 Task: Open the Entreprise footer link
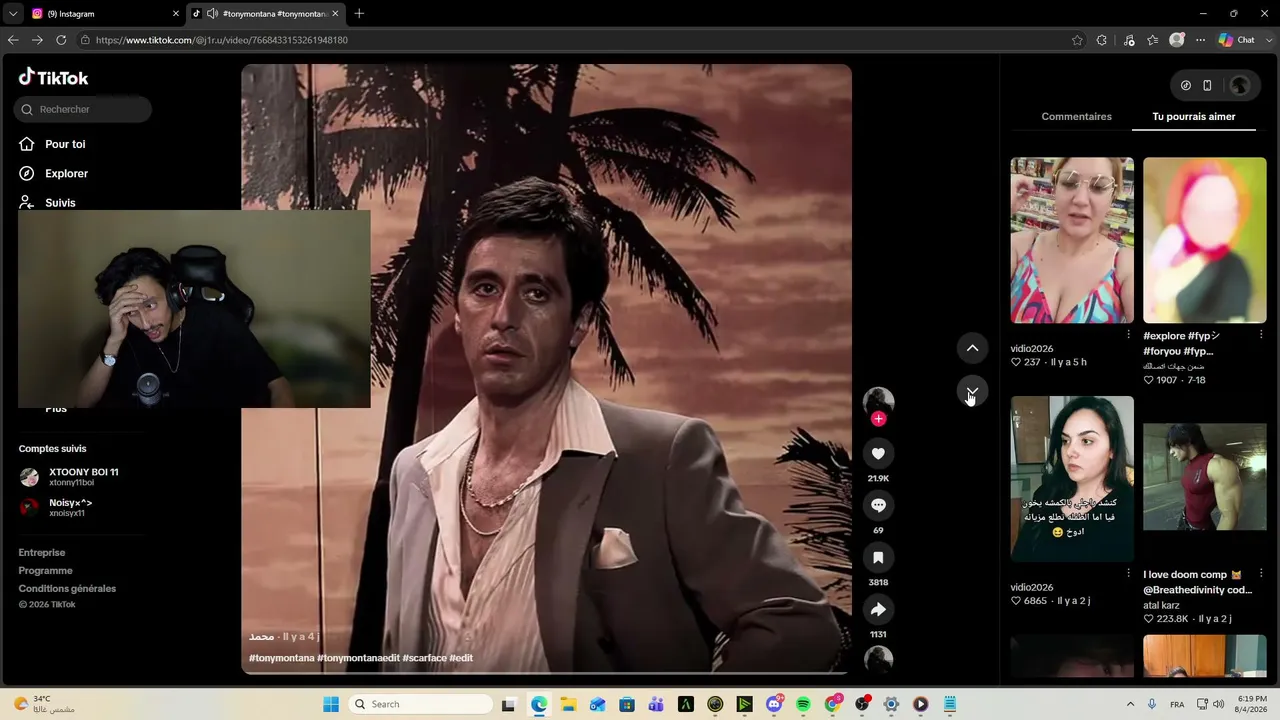[42, 553]
